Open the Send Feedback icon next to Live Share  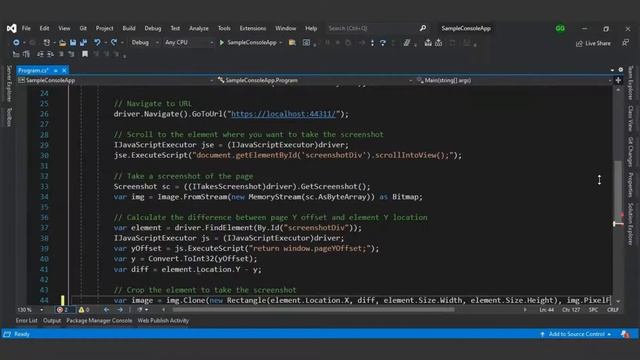(625, 42)
